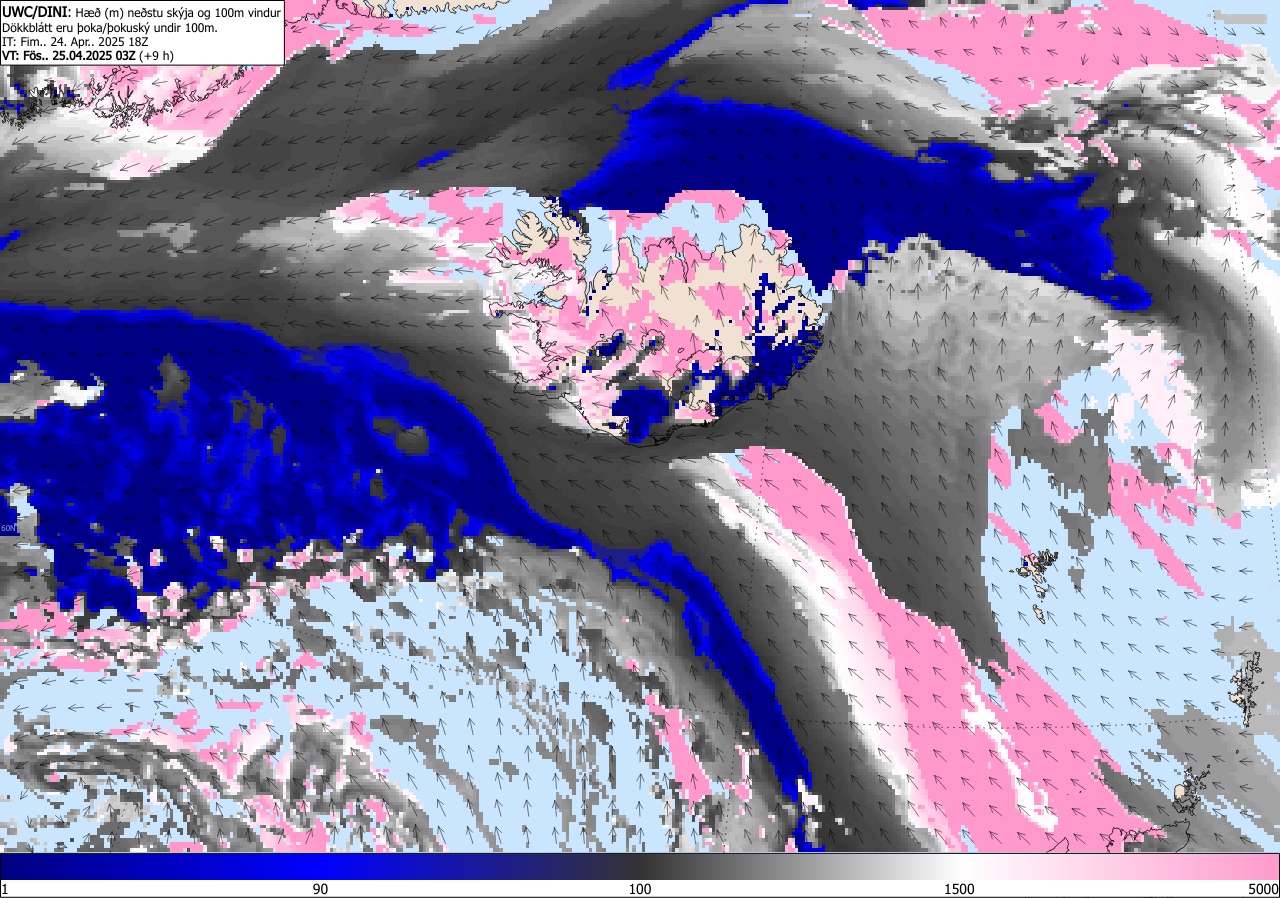Image resolution: width=1280 pixels, height=898 pixels.
Task: Click the '90' label on the color scale
Action: (x=320, y=889)
